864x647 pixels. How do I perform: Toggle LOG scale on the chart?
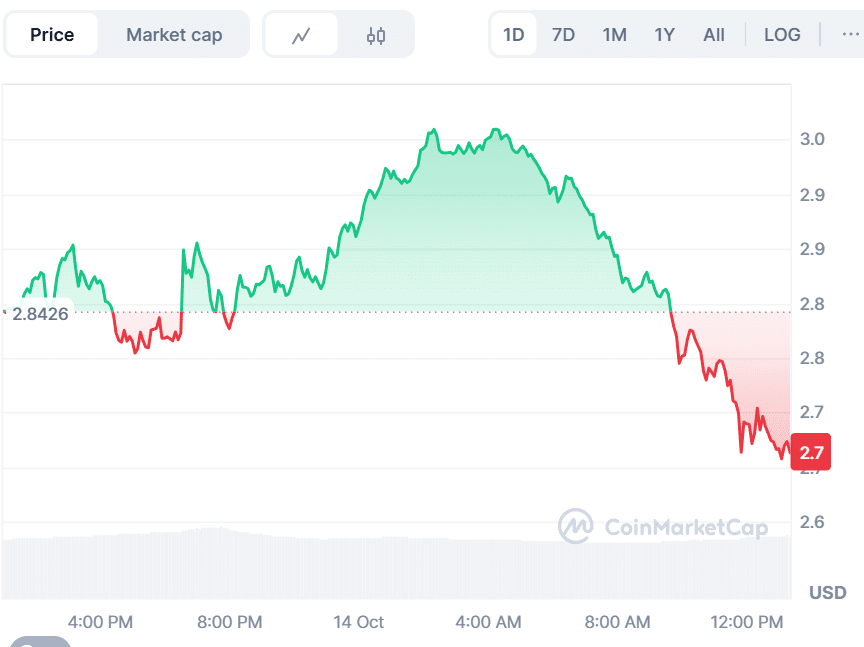[782, 35]
